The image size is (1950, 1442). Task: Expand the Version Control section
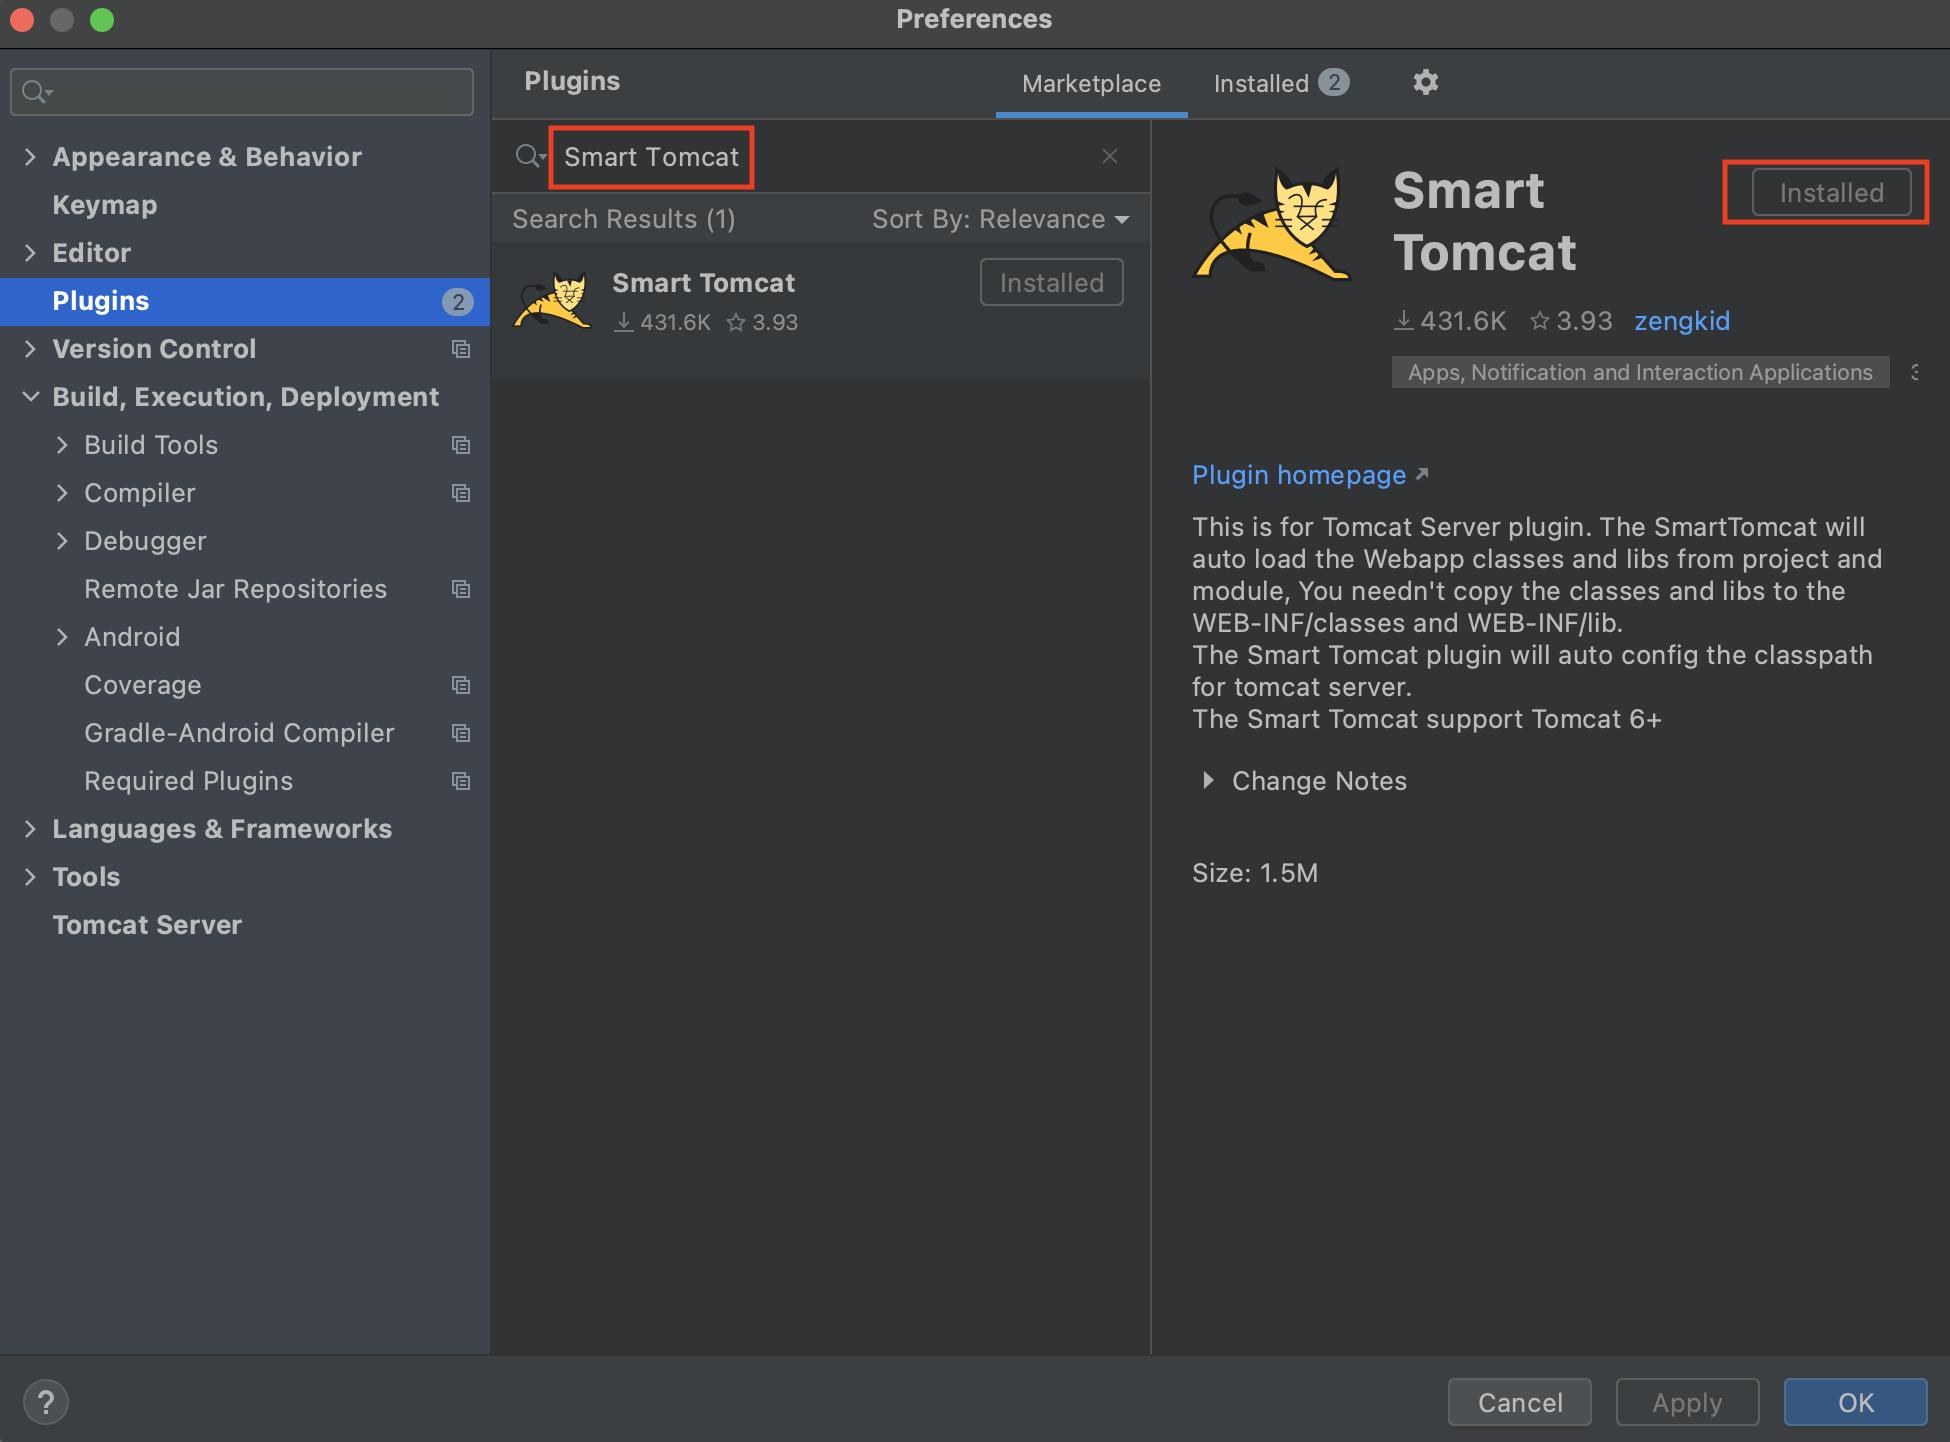pos(30,349)
